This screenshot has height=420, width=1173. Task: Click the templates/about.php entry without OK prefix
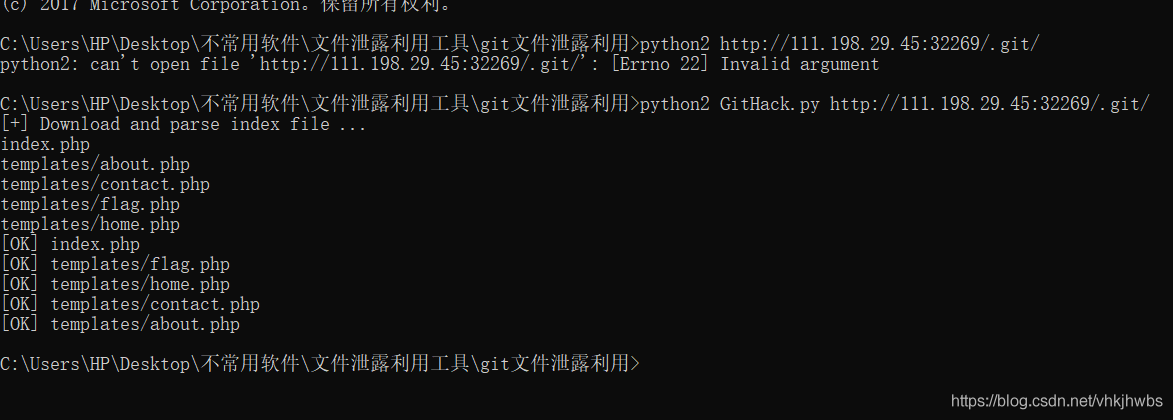tap(95, 164)
